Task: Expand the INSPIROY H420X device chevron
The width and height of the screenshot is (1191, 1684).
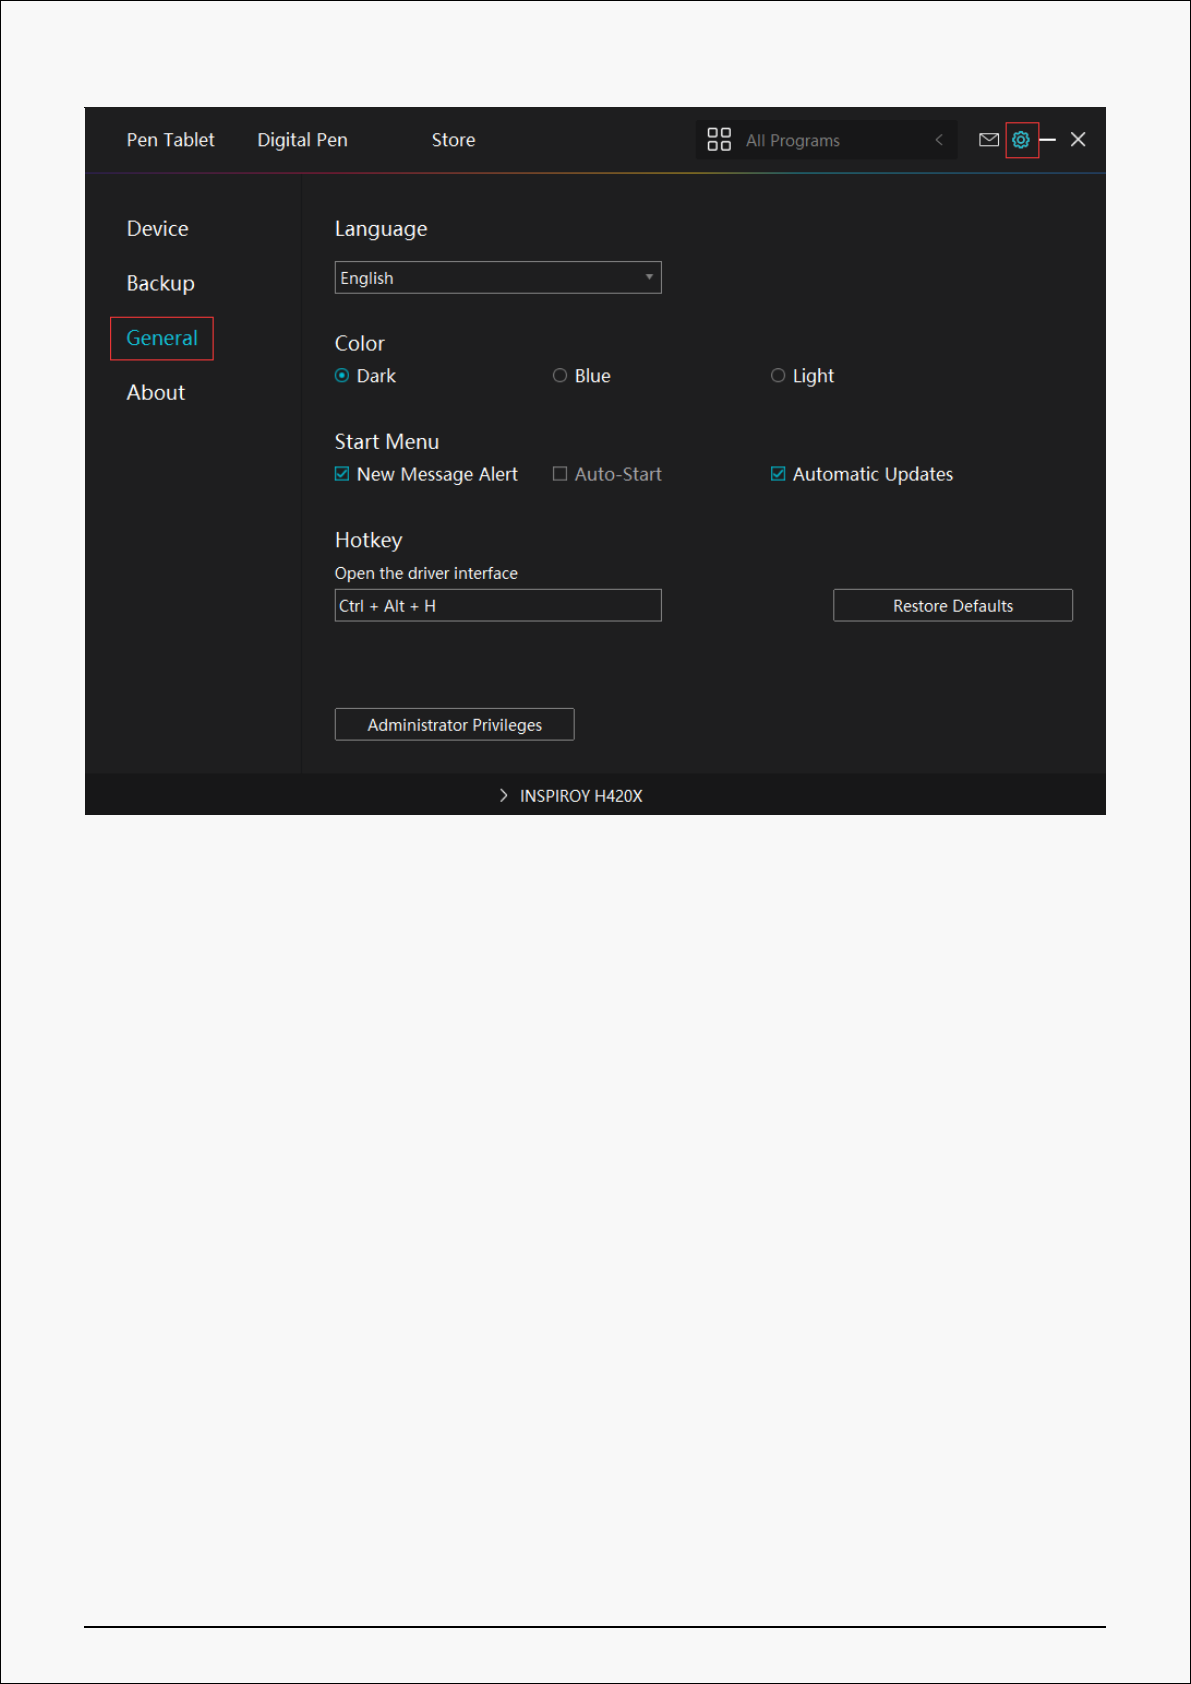Action: [504, 796]
